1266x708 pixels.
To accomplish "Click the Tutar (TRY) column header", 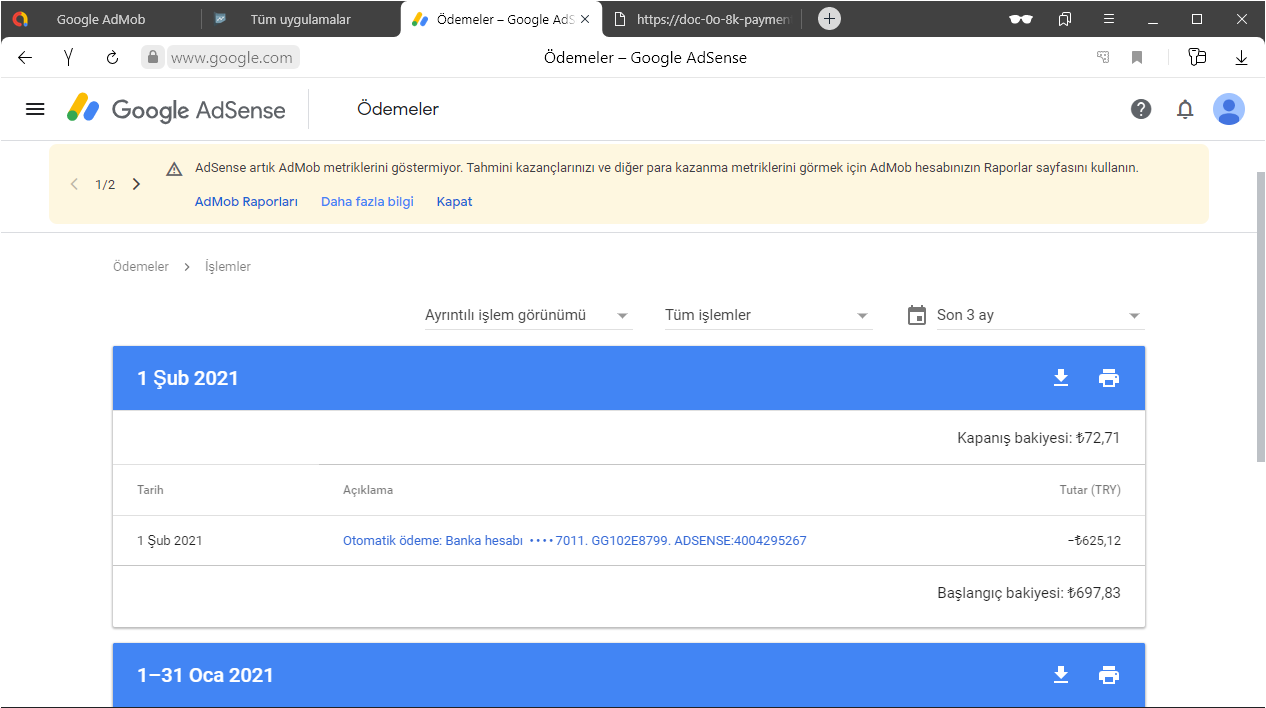I will click(x=1090, y=490).
